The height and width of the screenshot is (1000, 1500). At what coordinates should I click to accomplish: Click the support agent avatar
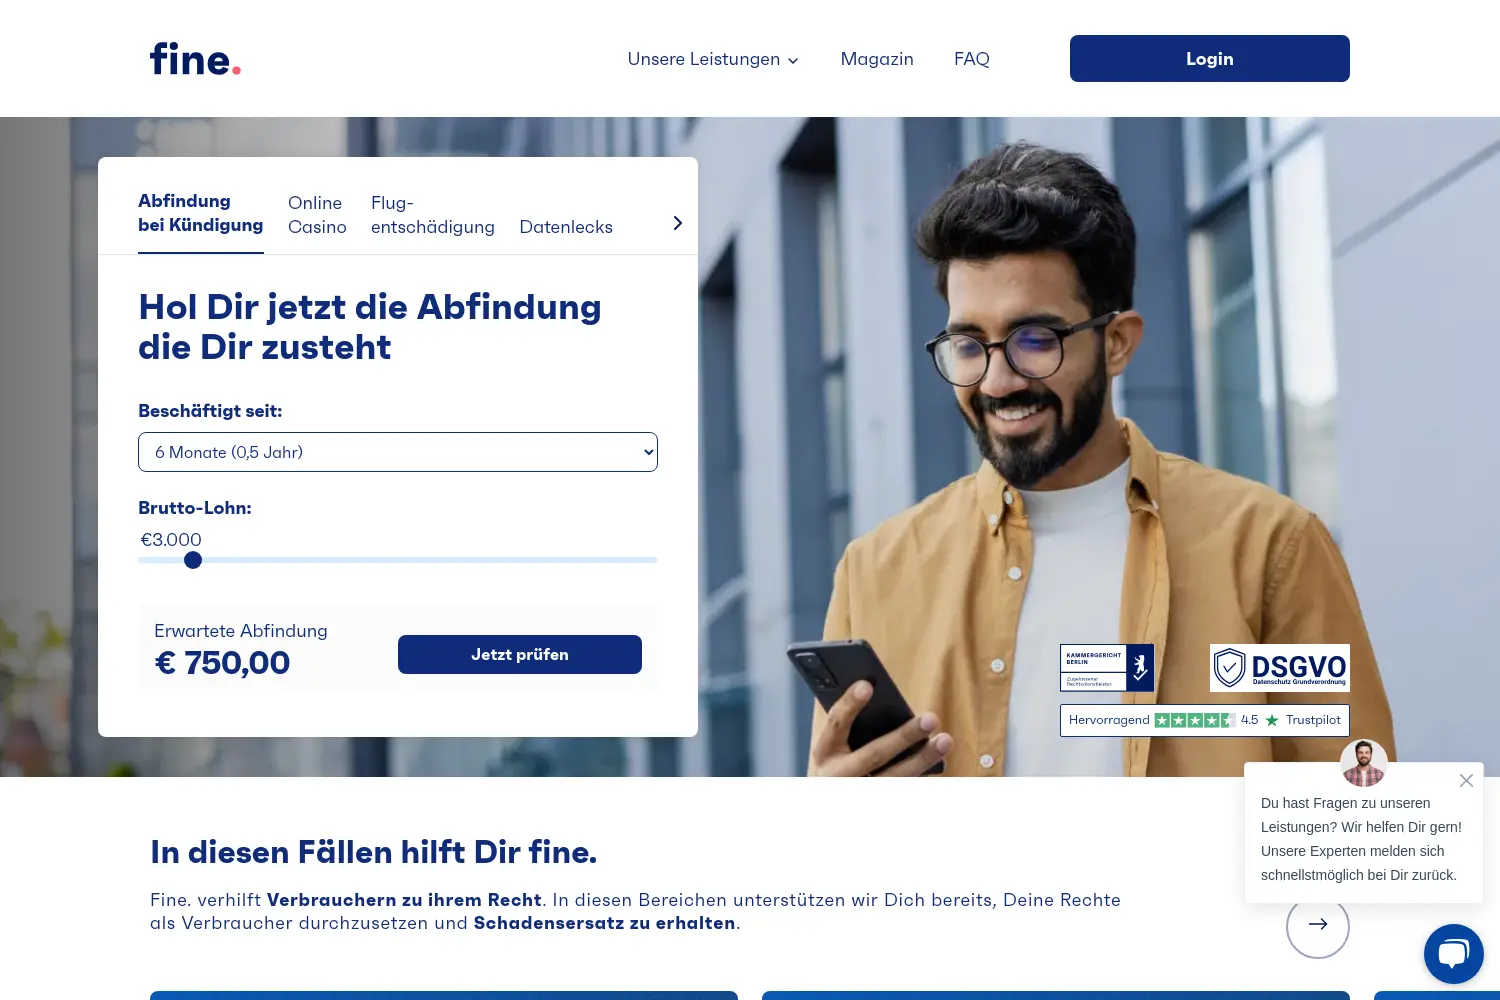(x=1364, y=763)
